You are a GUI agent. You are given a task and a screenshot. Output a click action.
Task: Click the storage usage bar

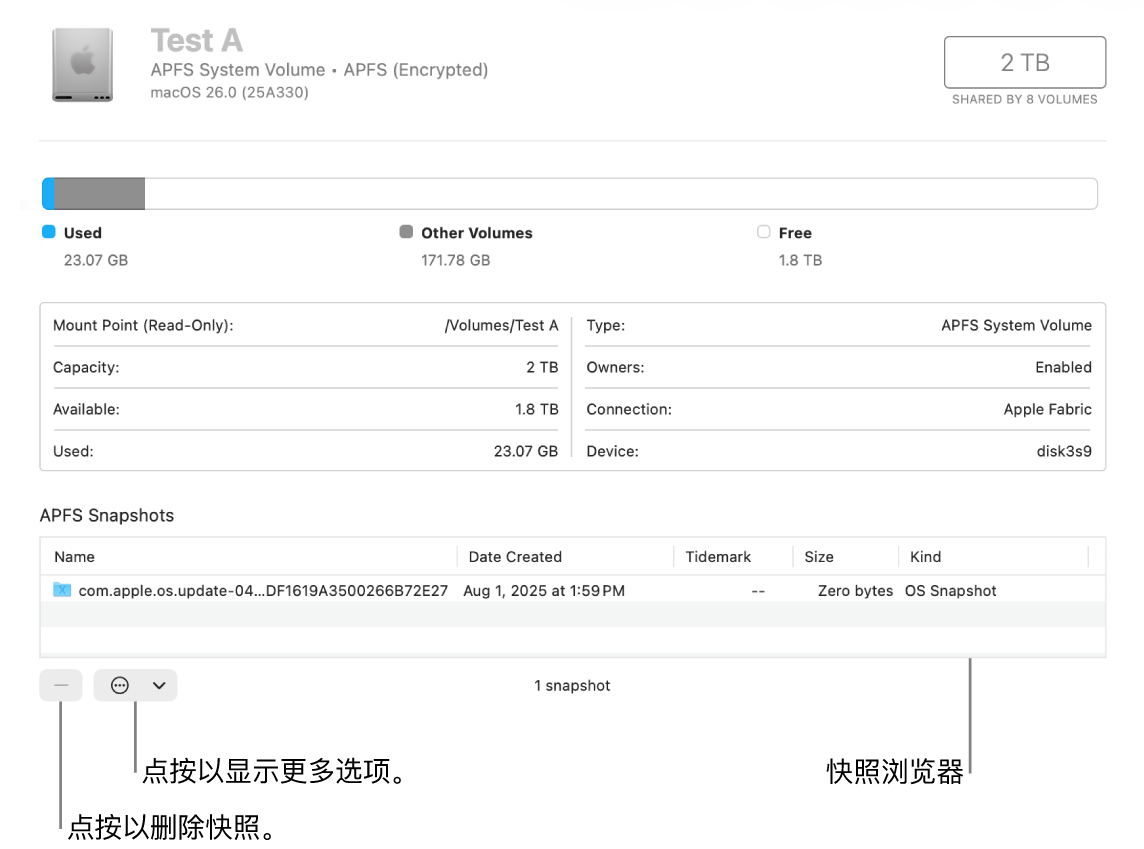tap(569, 194)
